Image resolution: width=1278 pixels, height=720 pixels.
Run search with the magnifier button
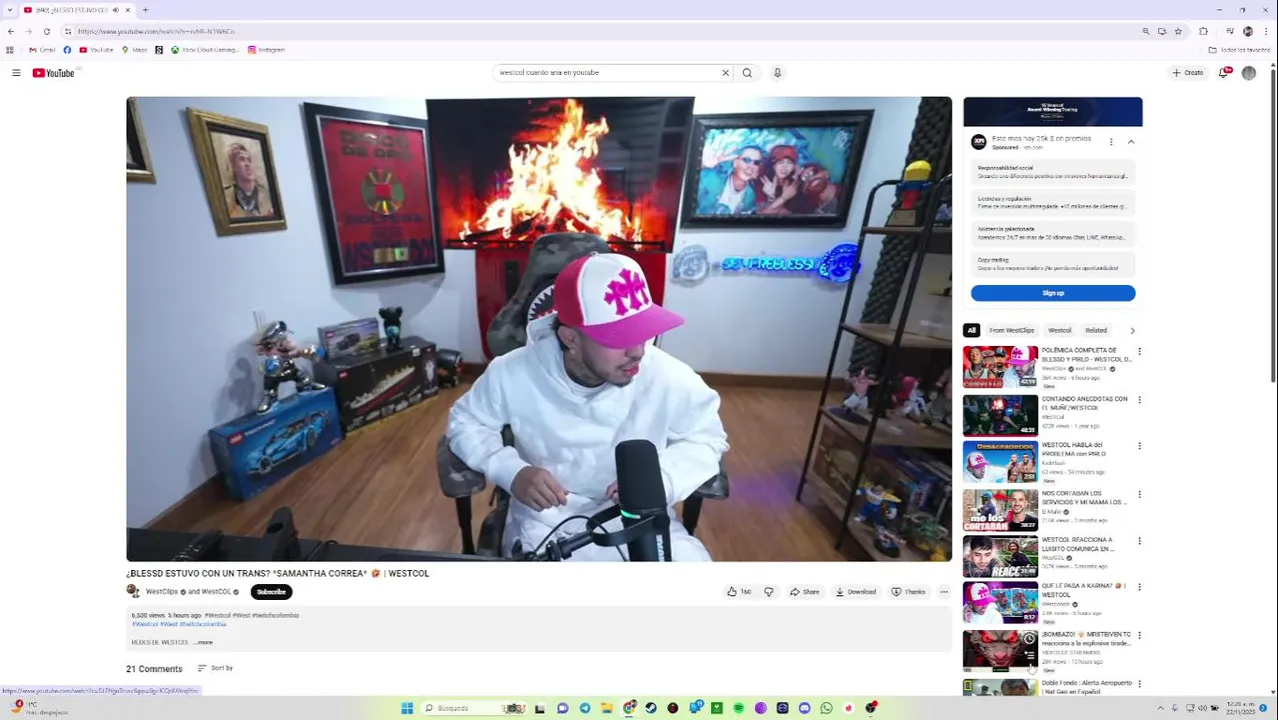(747, 73)
